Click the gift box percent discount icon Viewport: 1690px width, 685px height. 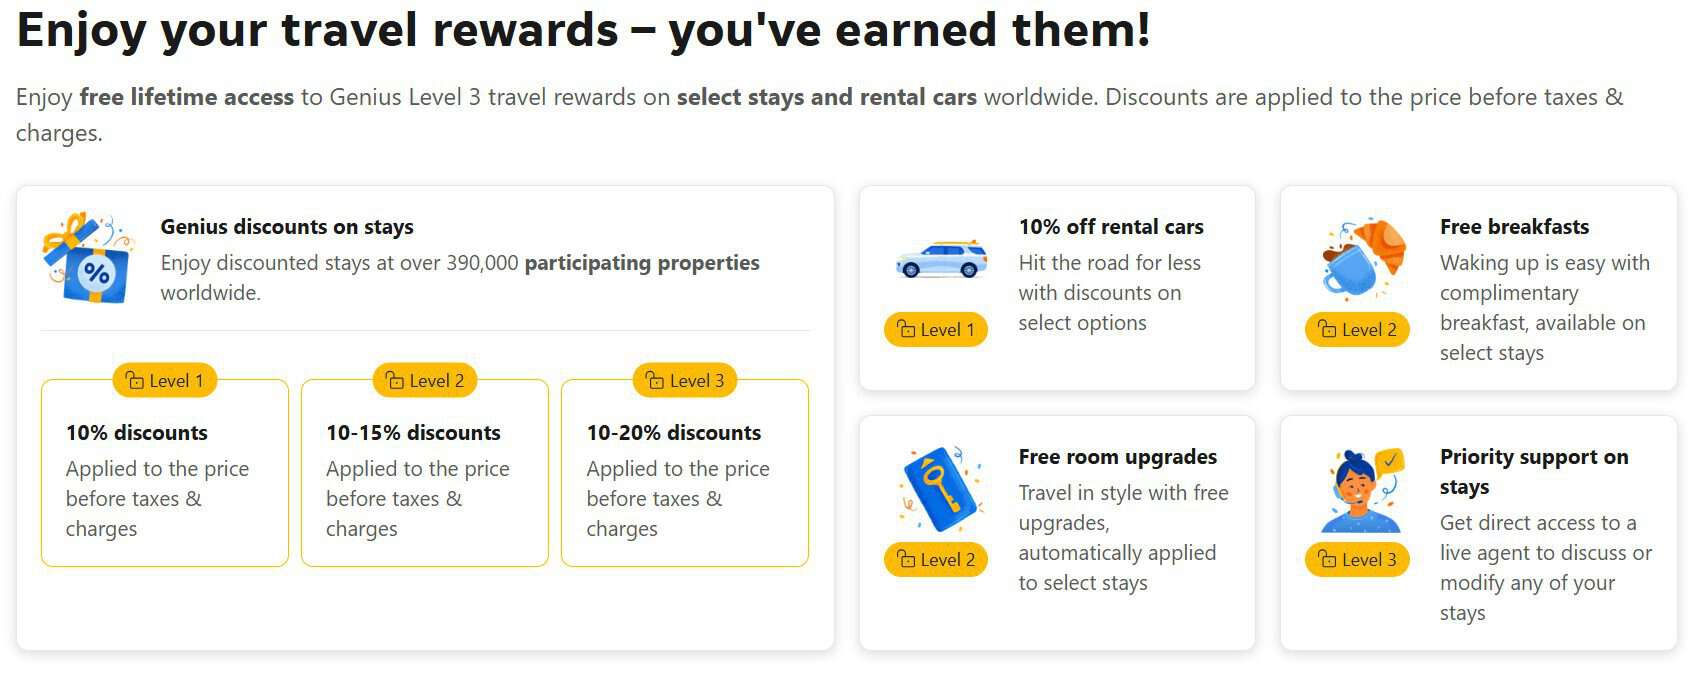pyautogui.click(x=88, y=258)
